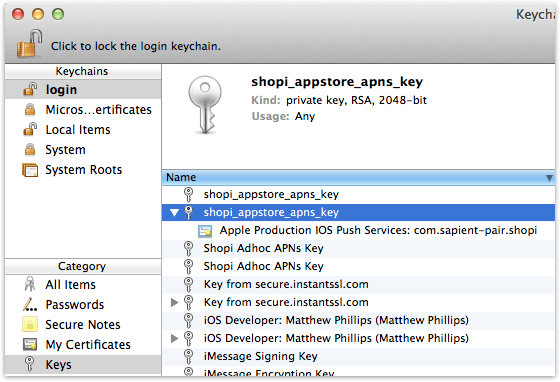The height and width of the screenshot is (382, 560).
Task: Select first iOS Developer: Matthew Phillips key
Action: click(359, 320)
